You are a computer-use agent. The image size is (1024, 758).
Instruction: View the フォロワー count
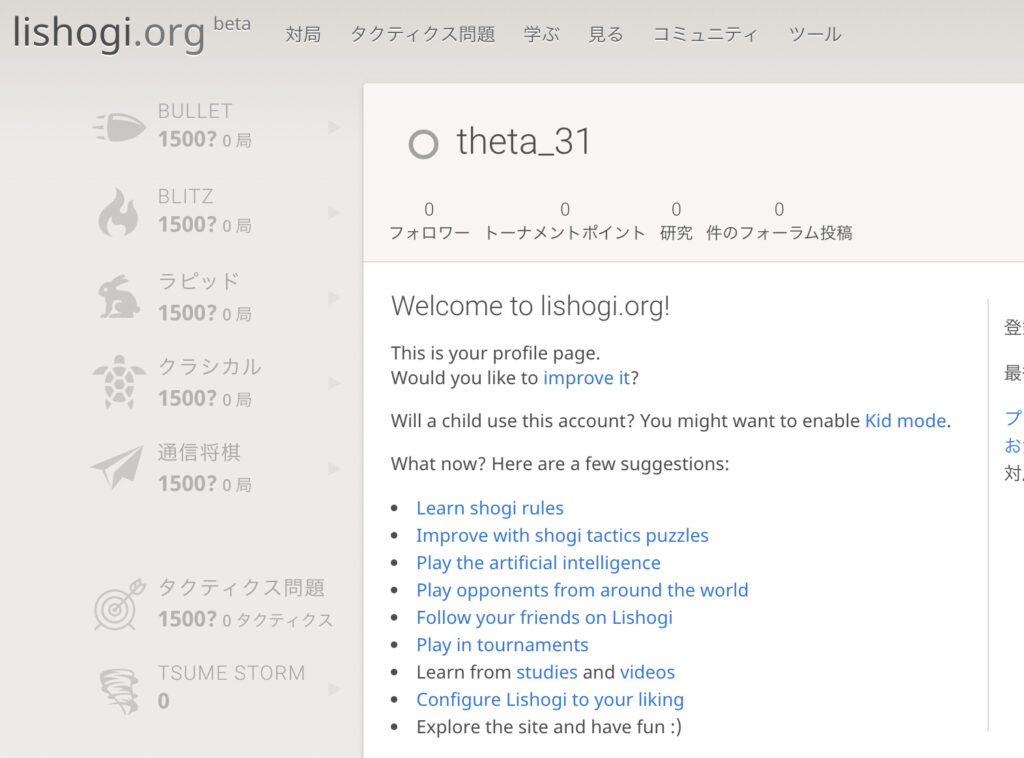pyautogui.click(x=429, y=221)
